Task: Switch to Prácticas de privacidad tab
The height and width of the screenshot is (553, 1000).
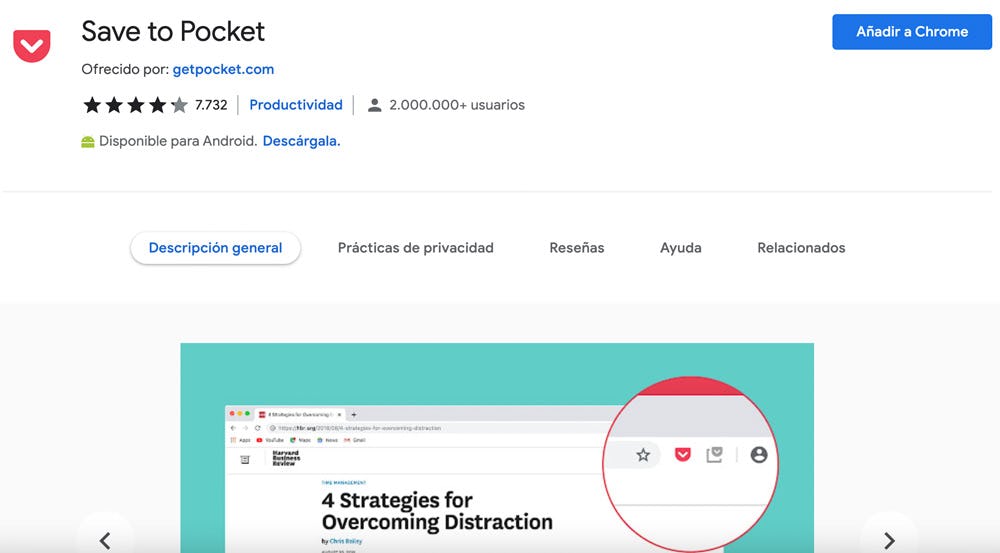Action: coord(416,247)
